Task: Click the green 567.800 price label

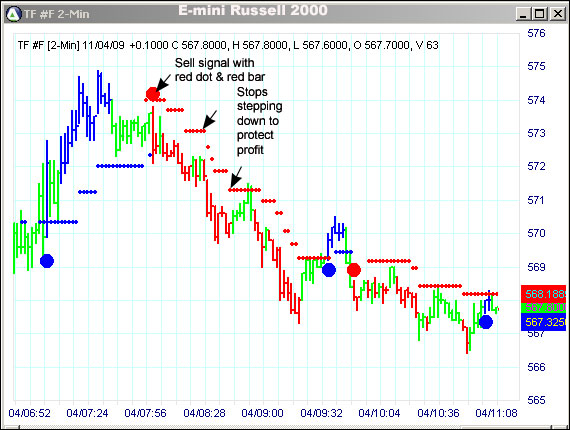Action: (543, 308)
